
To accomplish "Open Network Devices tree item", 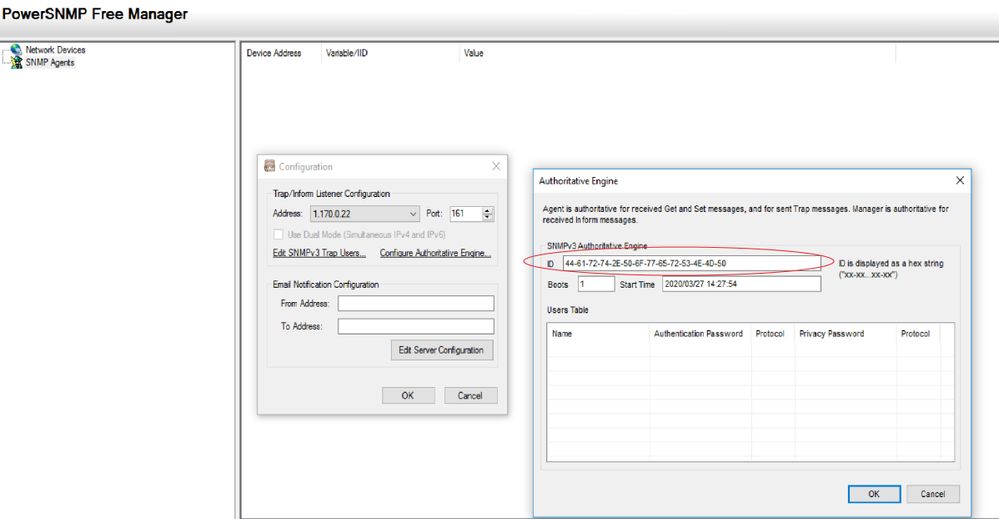I will 55,50.
